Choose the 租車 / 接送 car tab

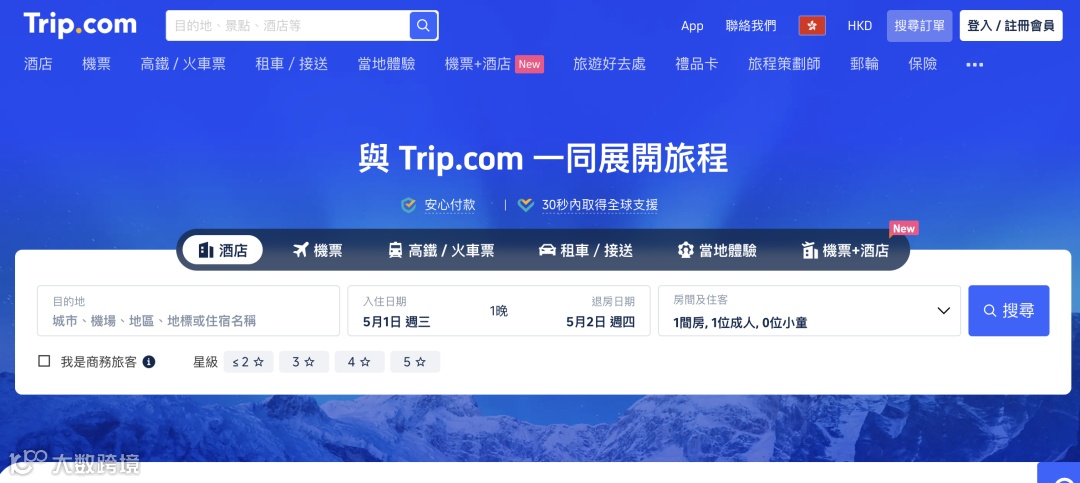tap(586, 250)
